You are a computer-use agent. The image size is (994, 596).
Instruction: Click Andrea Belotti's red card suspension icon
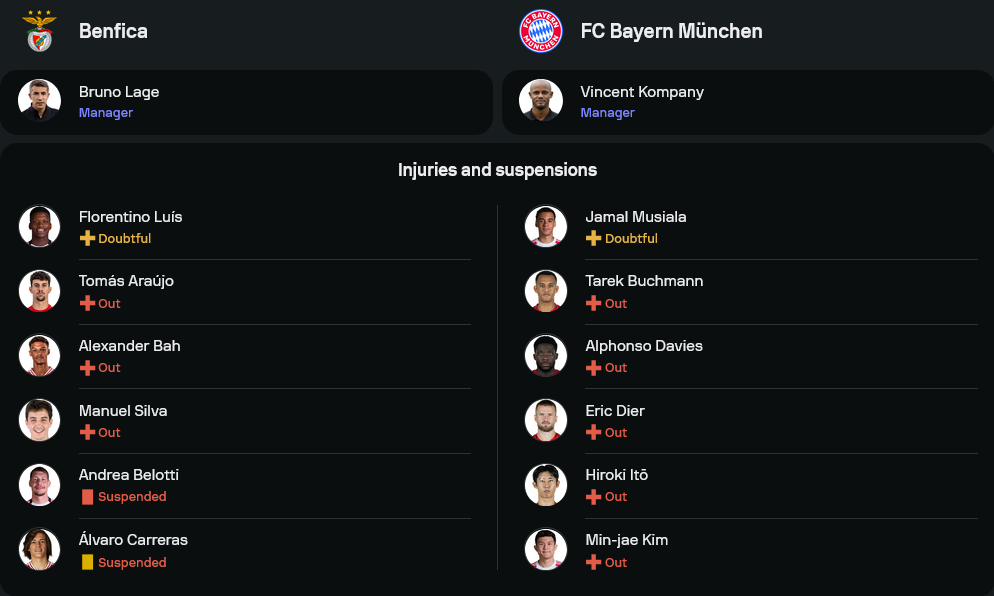[87, 497]
